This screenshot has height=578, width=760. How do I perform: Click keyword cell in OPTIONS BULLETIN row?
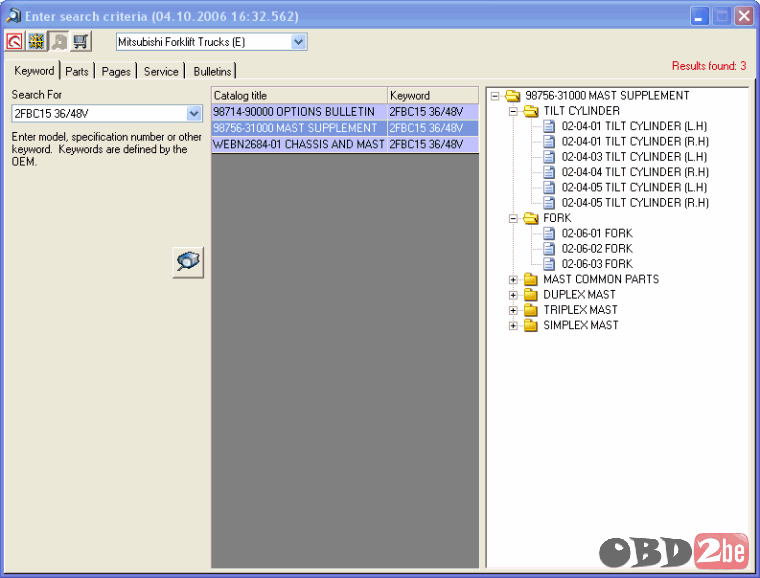[433, 112]
